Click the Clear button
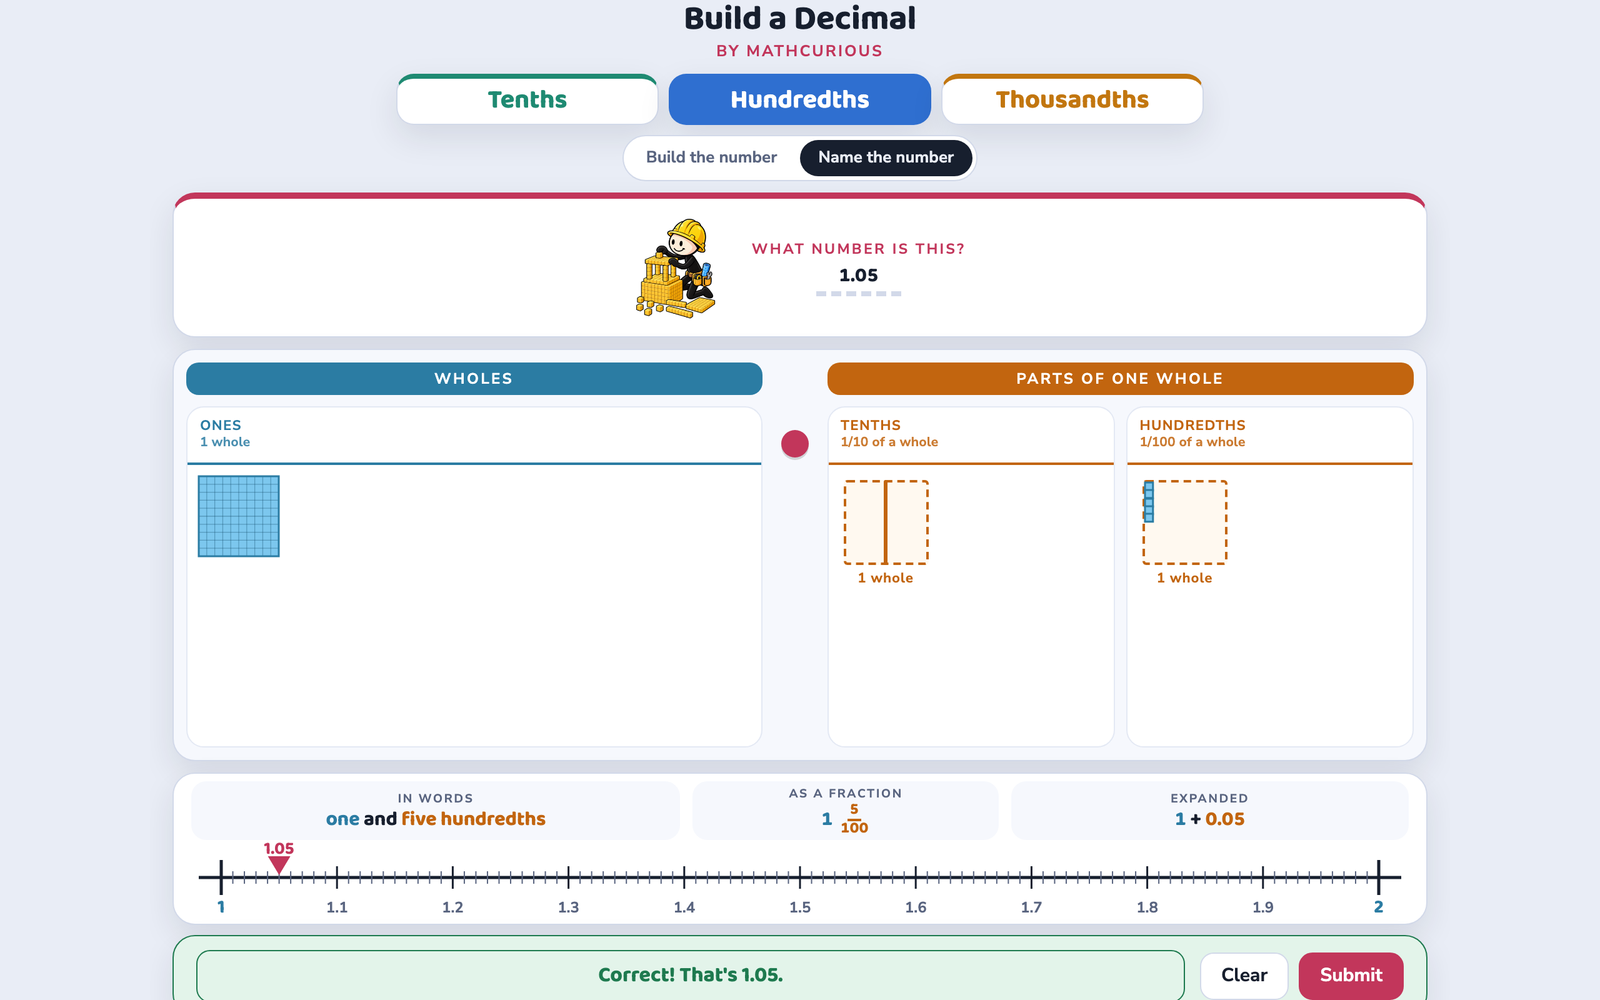1600x1000 pixels. point(1244,975)
